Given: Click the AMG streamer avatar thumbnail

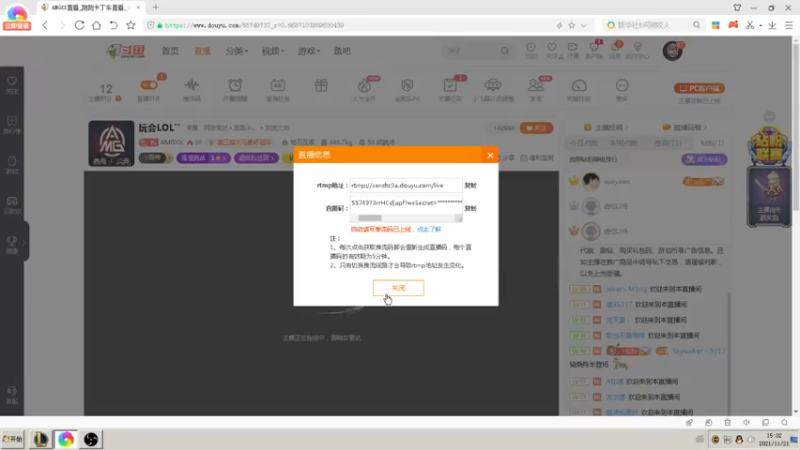Looking at the screenshot, I should [111, 143].
